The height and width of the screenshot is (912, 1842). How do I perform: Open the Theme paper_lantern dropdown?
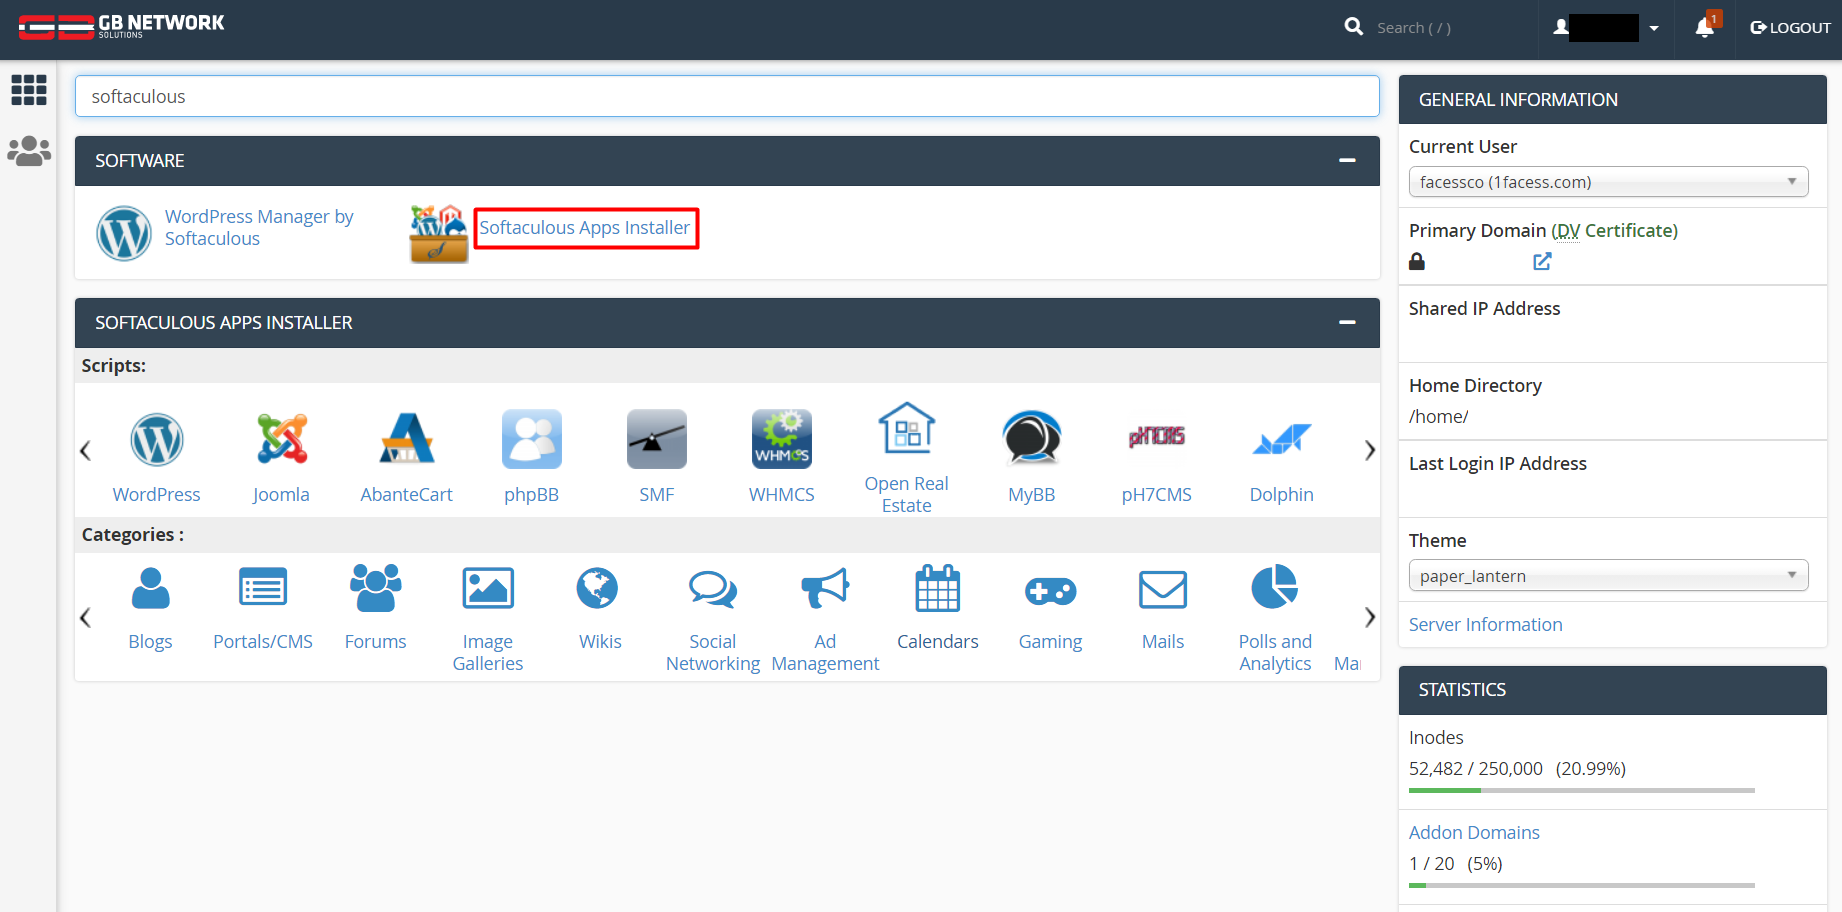coord(1608,576)
